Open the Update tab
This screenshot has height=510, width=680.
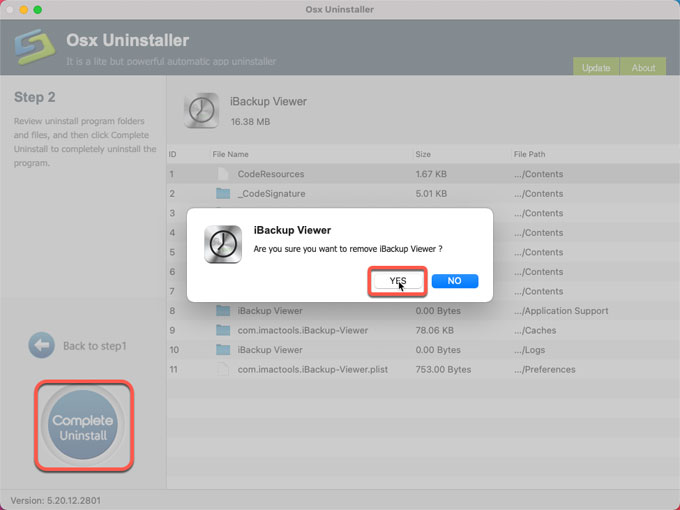click(x=596, y=67)
